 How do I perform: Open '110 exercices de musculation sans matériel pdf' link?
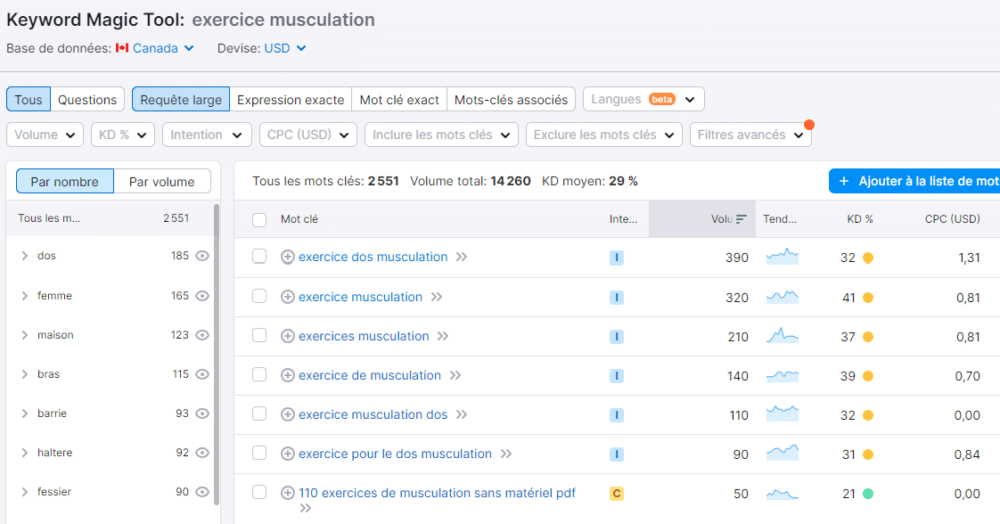point(437,493)
